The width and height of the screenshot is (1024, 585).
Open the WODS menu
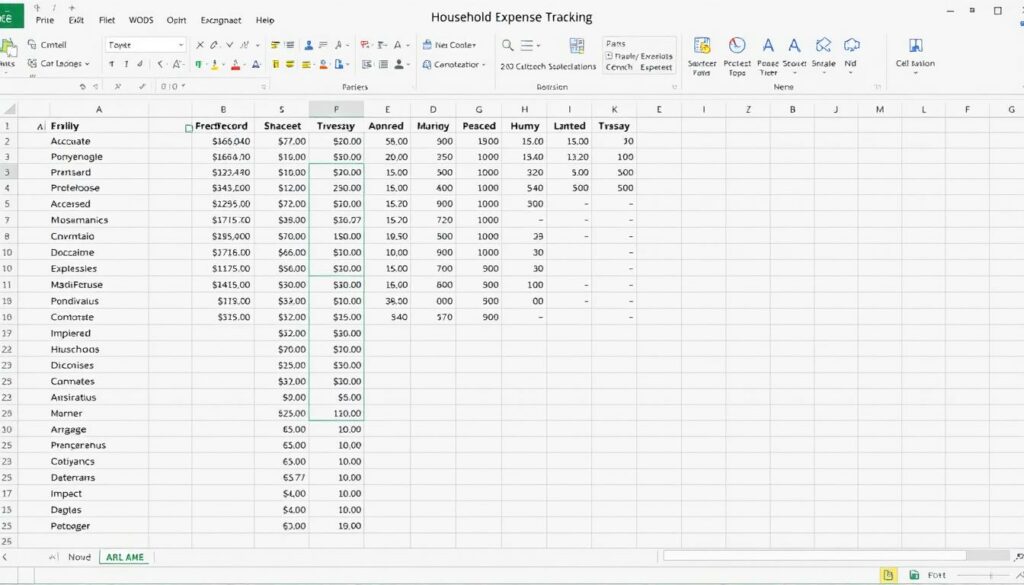(x=141, y=20)
